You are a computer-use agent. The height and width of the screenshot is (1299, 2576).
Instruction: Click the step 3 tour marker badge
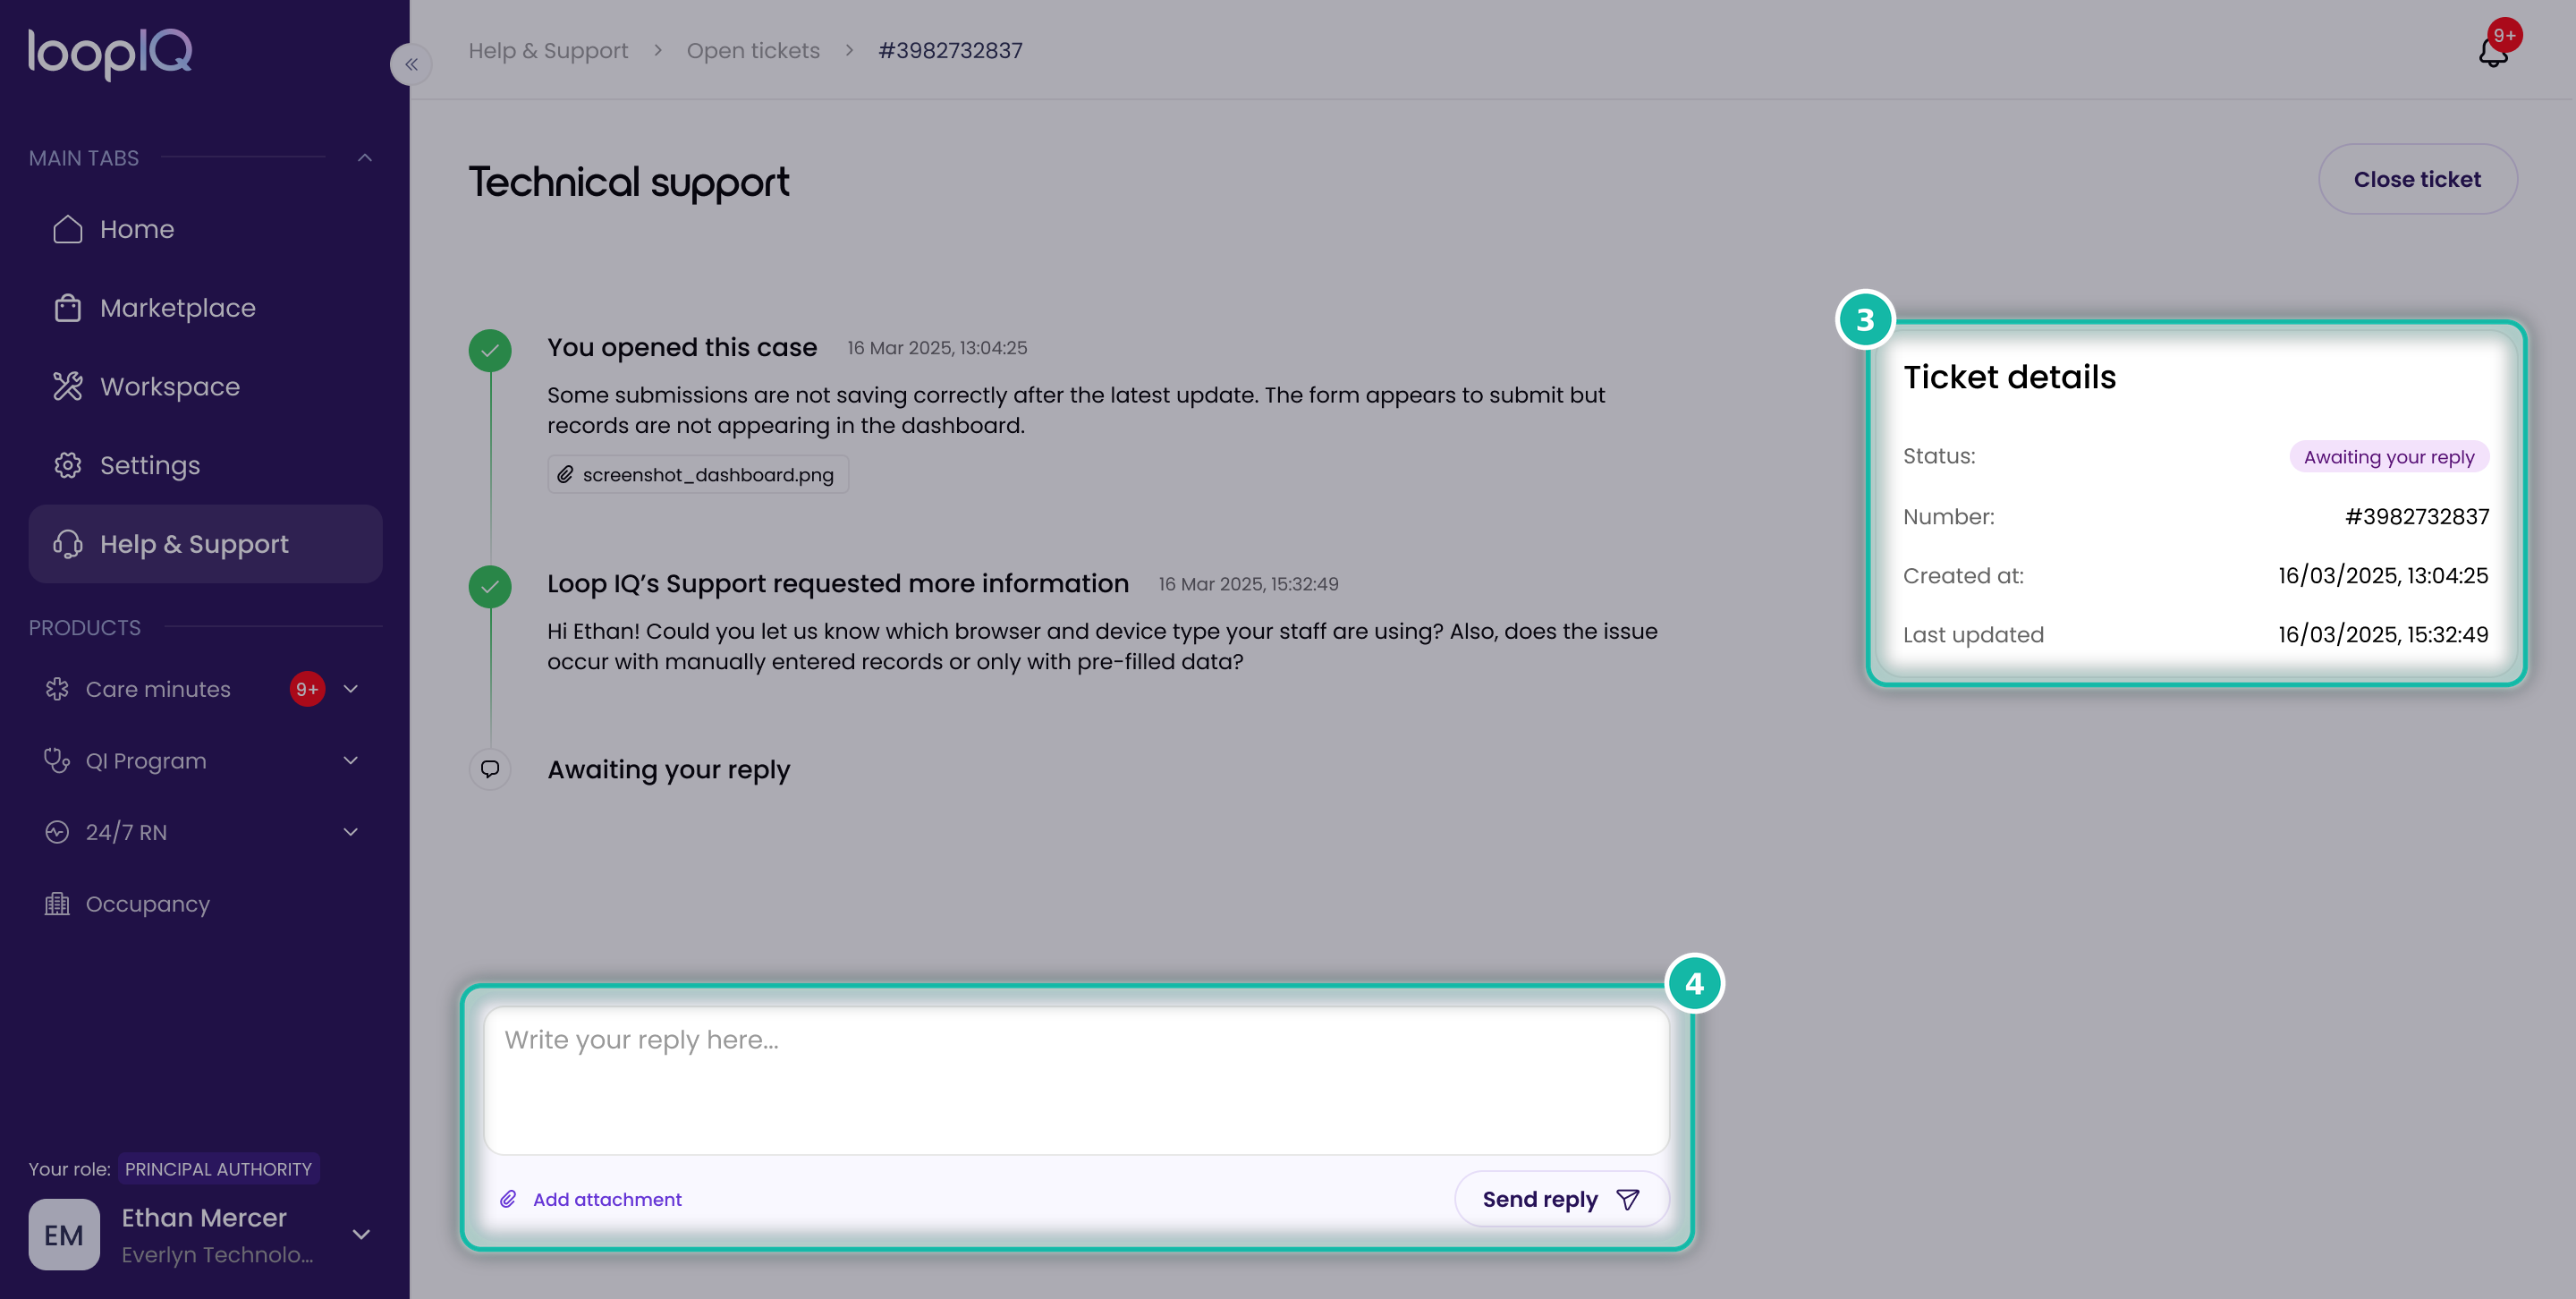click(x=1865, y=320)
